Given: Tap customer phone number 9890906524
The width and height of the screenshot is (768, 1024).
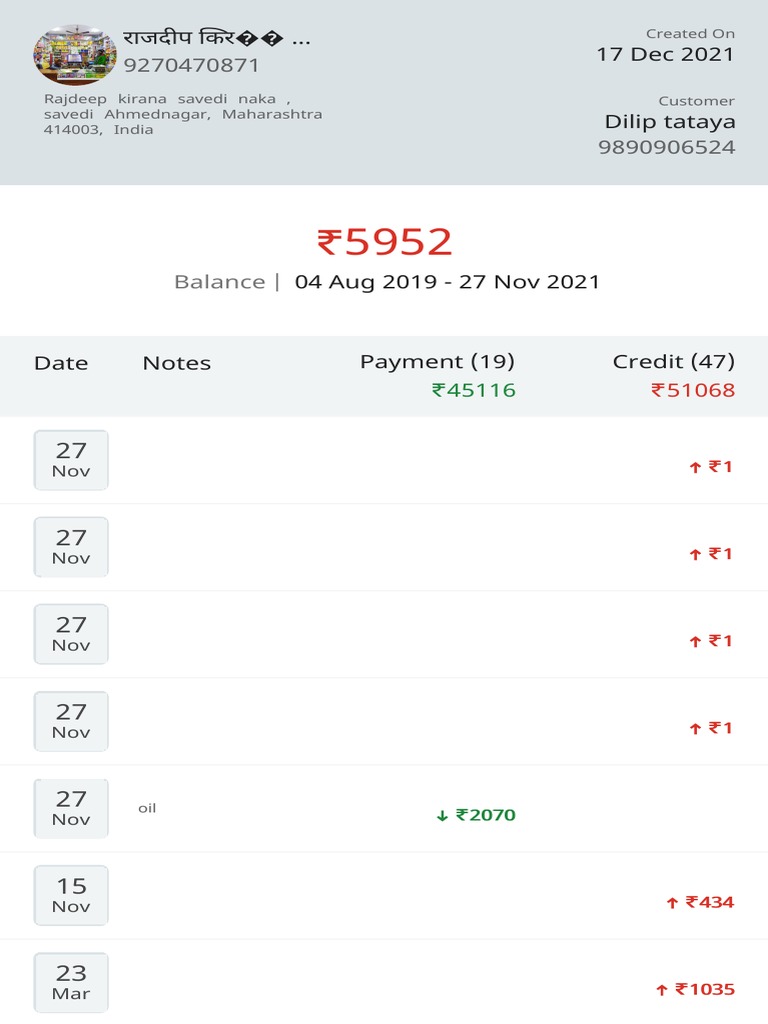Looking at the screenshot, I should pyautogui.click(x=667, y=147).
